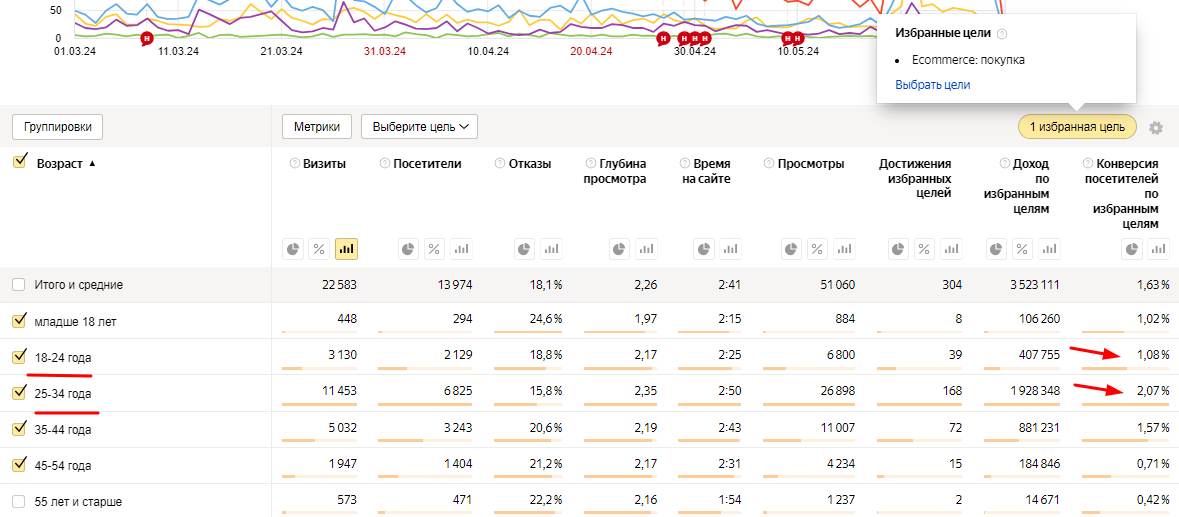Click the 20.04.24 date on chart axis
This screenshot has height=517, width=1179.
click(x=590, y=51)
